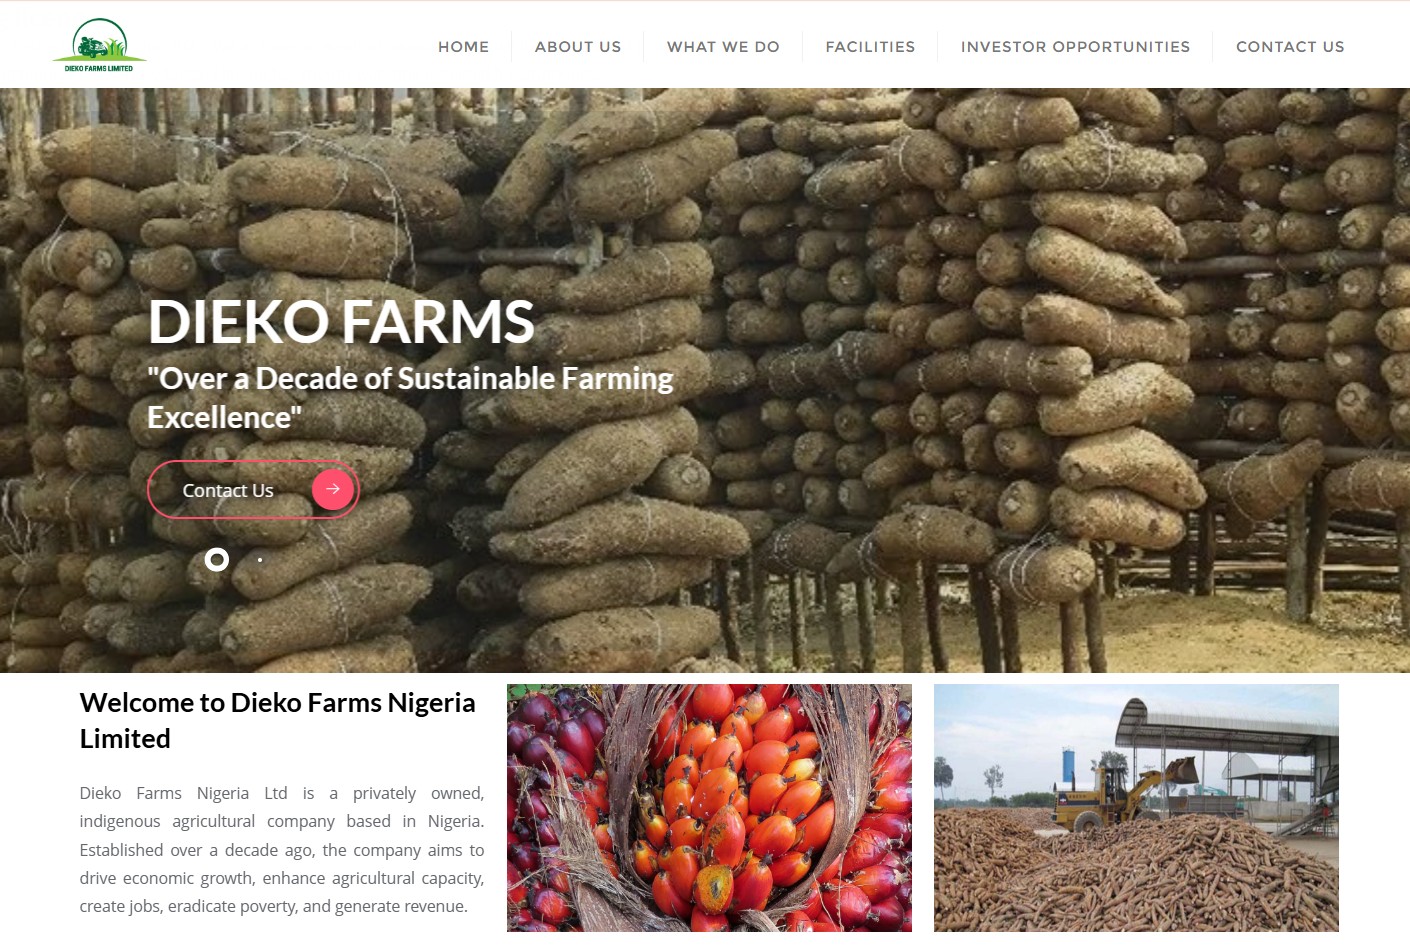1410x949 pixels.
Task: Open the About Us menu
Action: point(578,47)
